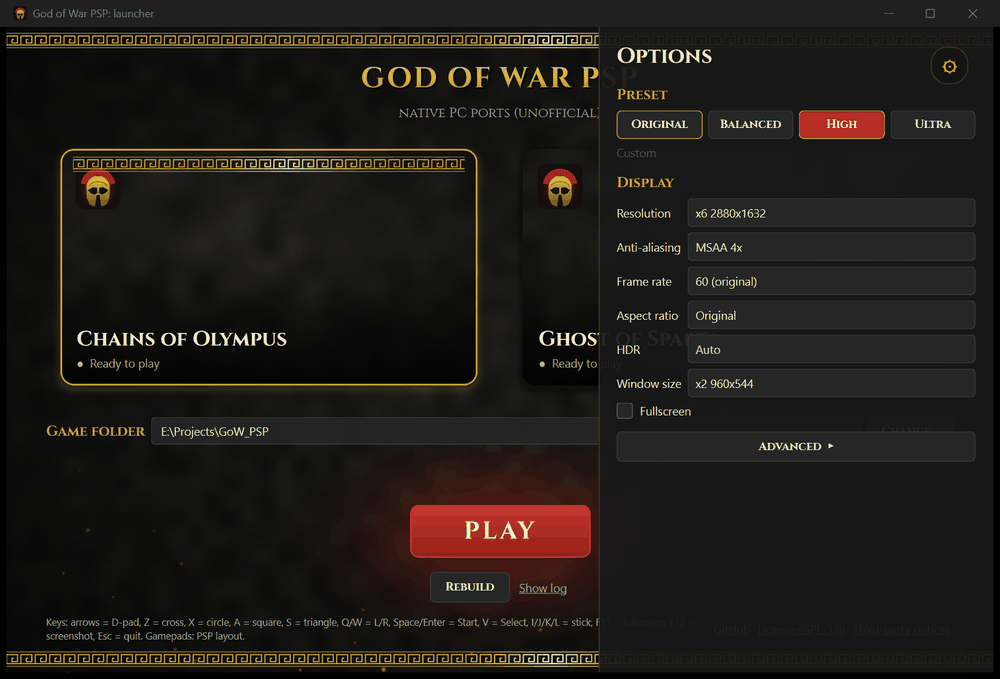Minimize the launcher window
Screen dimensions: 1000x679
tap(888, 13)
